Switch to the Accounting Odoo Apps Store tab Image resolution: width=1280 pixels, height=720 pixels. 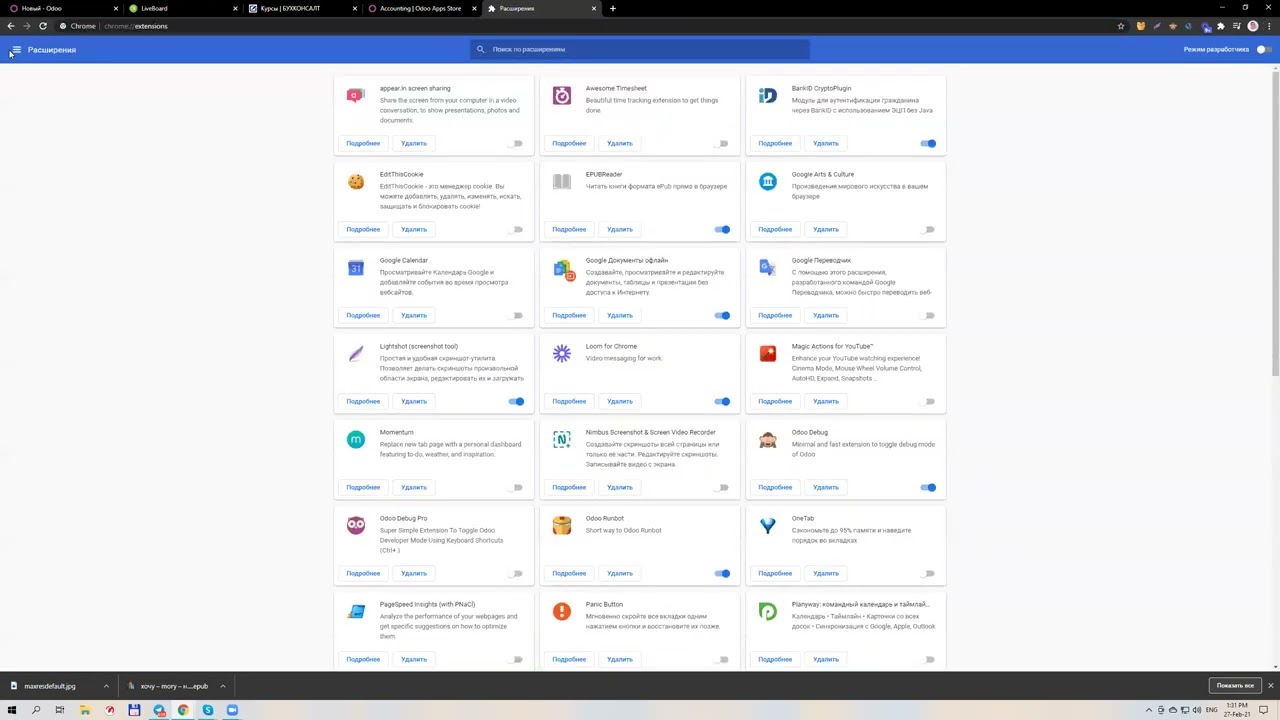click(x=420, y=8)
